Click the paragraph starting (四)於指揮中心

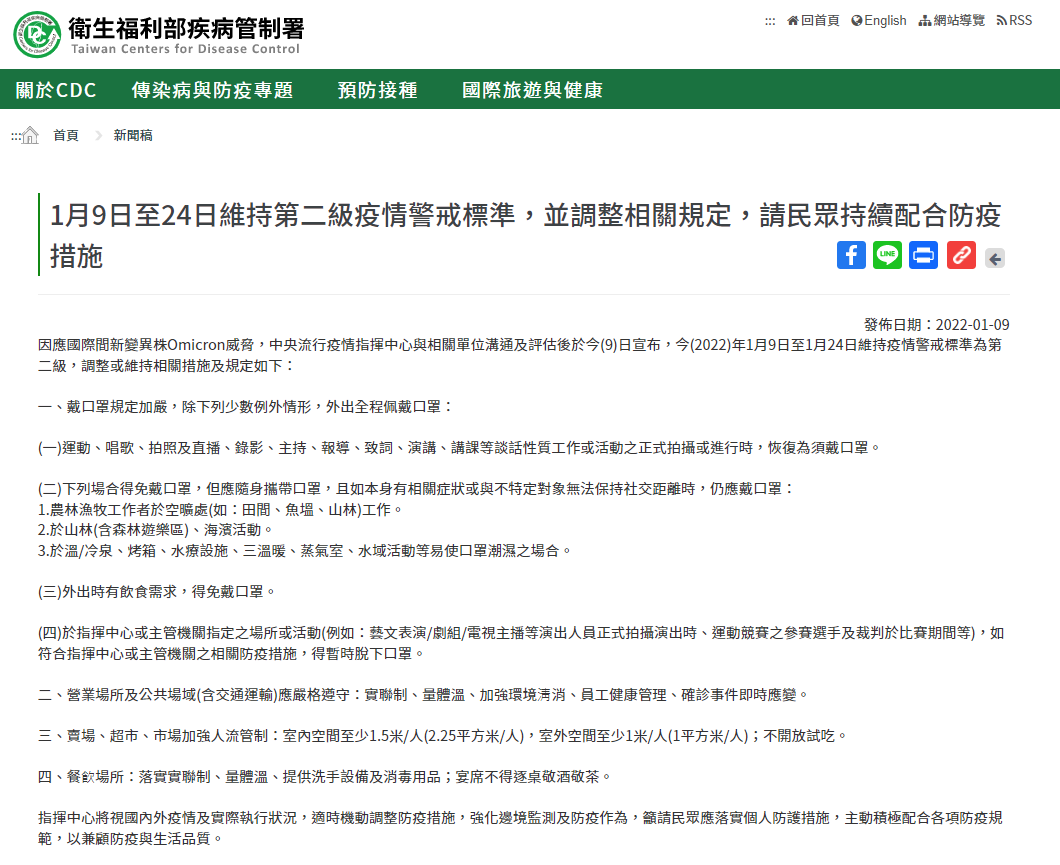tap(521, 643)
